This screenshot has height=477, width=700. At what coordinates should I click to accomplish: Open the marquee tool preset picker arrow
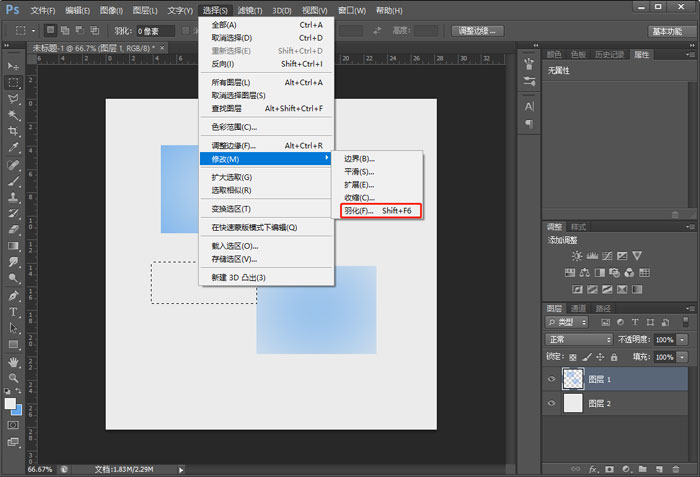(33, 31)
